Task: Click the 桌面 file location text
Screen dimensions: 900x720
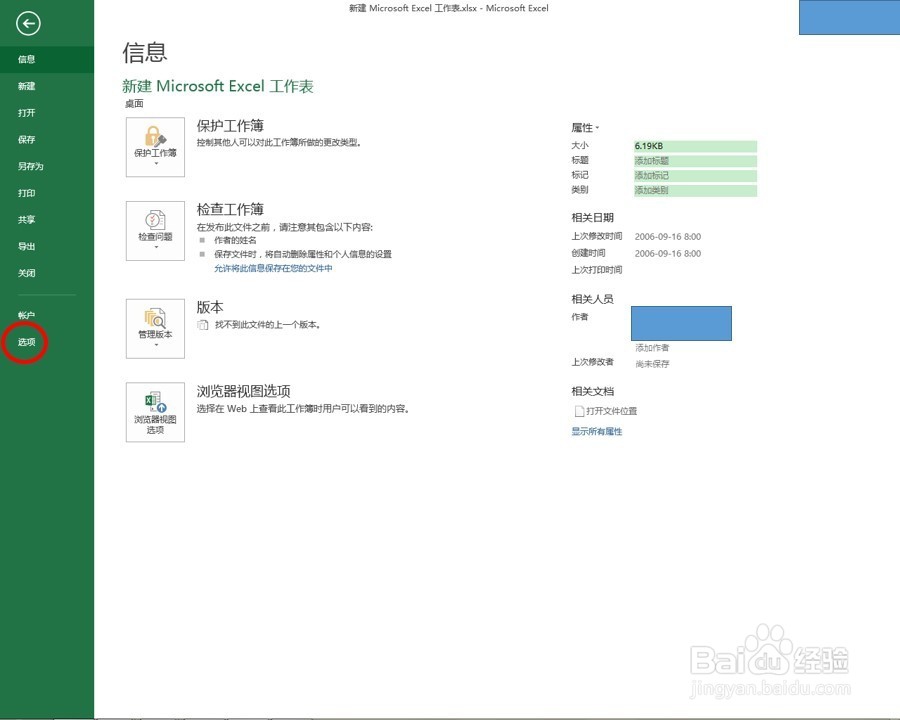Action: 134,104
